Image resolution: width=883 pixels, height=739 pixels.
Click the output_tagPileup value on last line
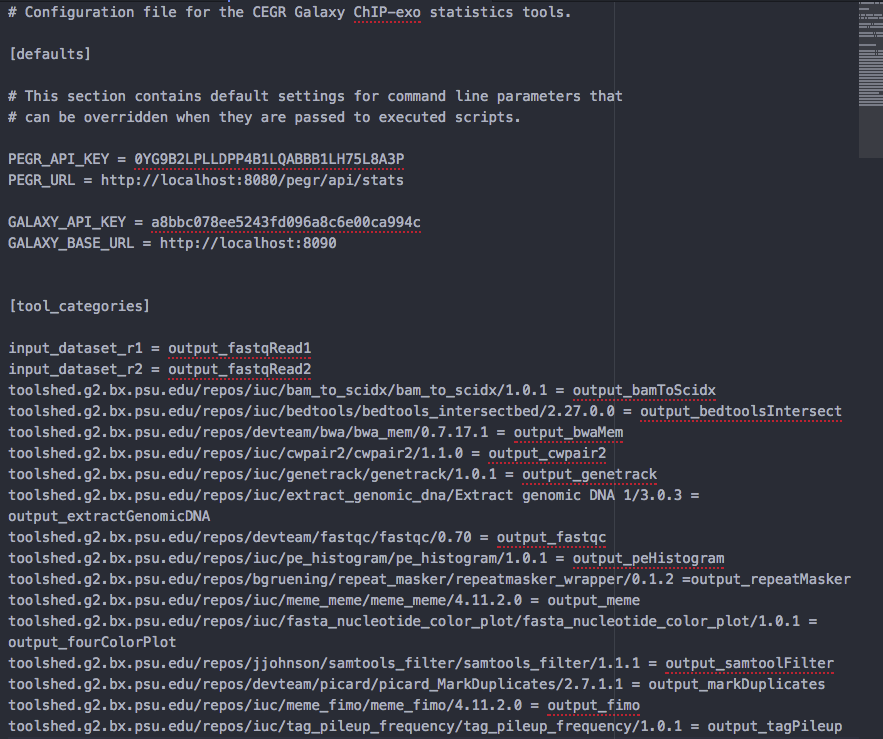[774, 726]
